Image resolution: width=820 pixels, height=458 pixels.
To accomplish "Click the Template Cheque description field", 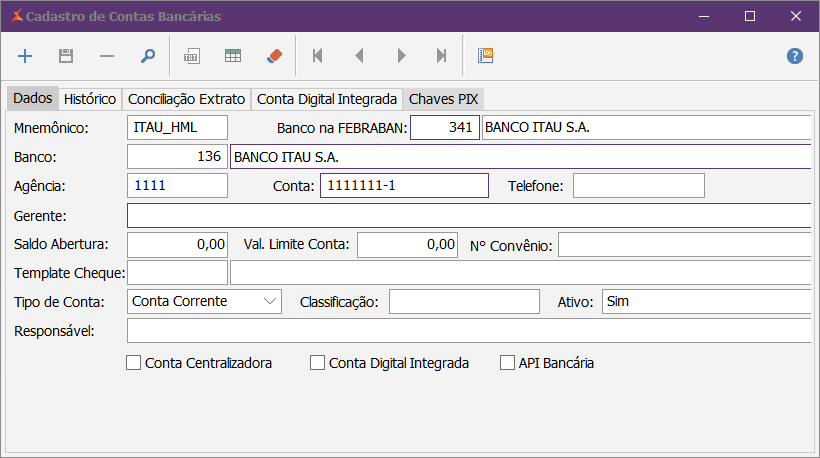I will coord(521,273).
